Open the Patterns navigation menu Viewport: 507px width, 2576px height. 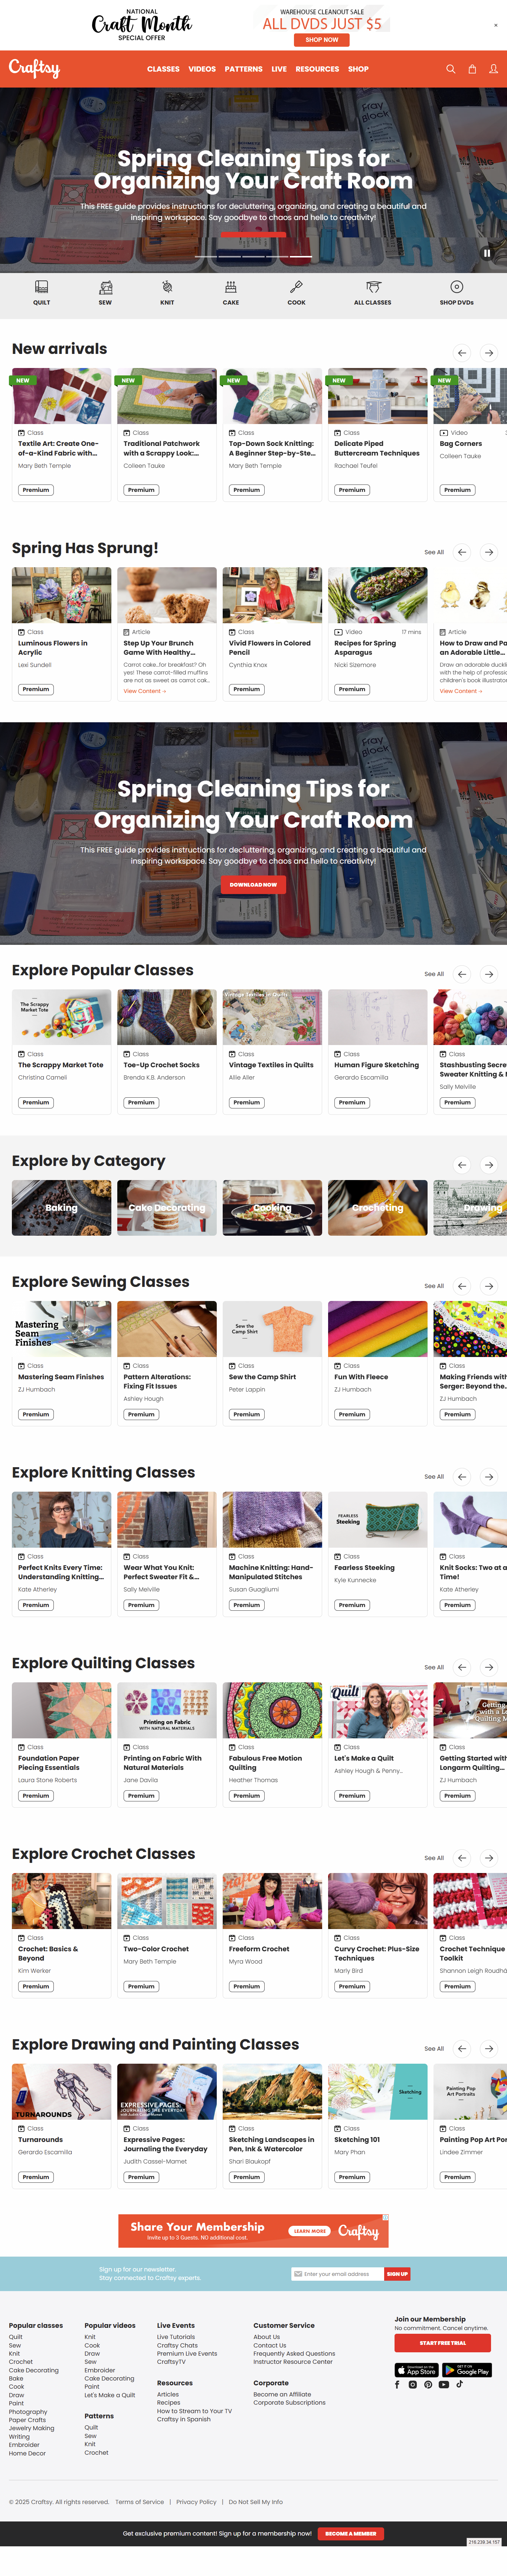click(x=243, y=69)
